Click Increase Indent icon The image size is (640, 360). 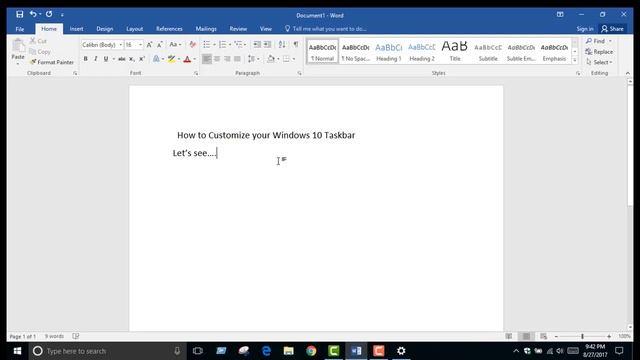[267, 44]
